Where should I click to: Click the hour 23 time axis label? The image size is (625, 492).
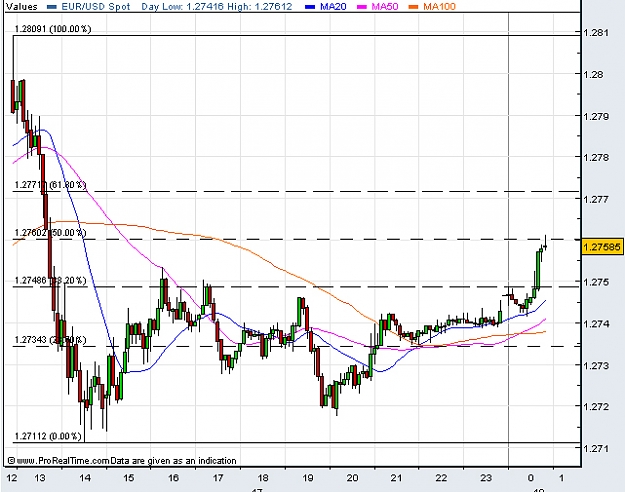pos(486,477)
